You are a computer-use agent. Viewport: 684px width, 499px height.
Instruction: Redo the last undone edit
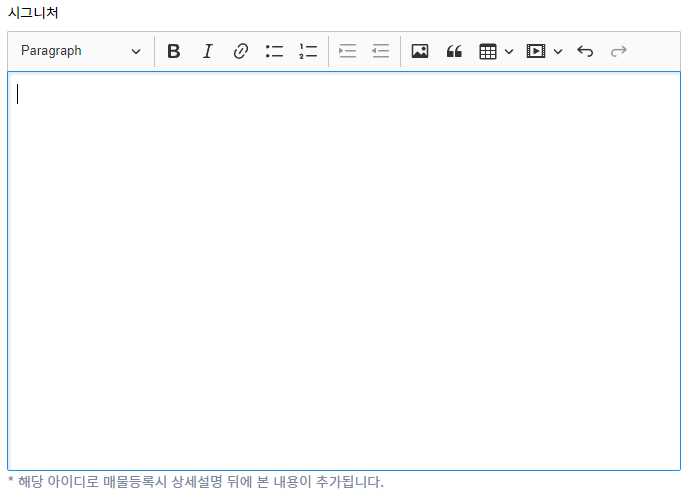pos(618,51)
